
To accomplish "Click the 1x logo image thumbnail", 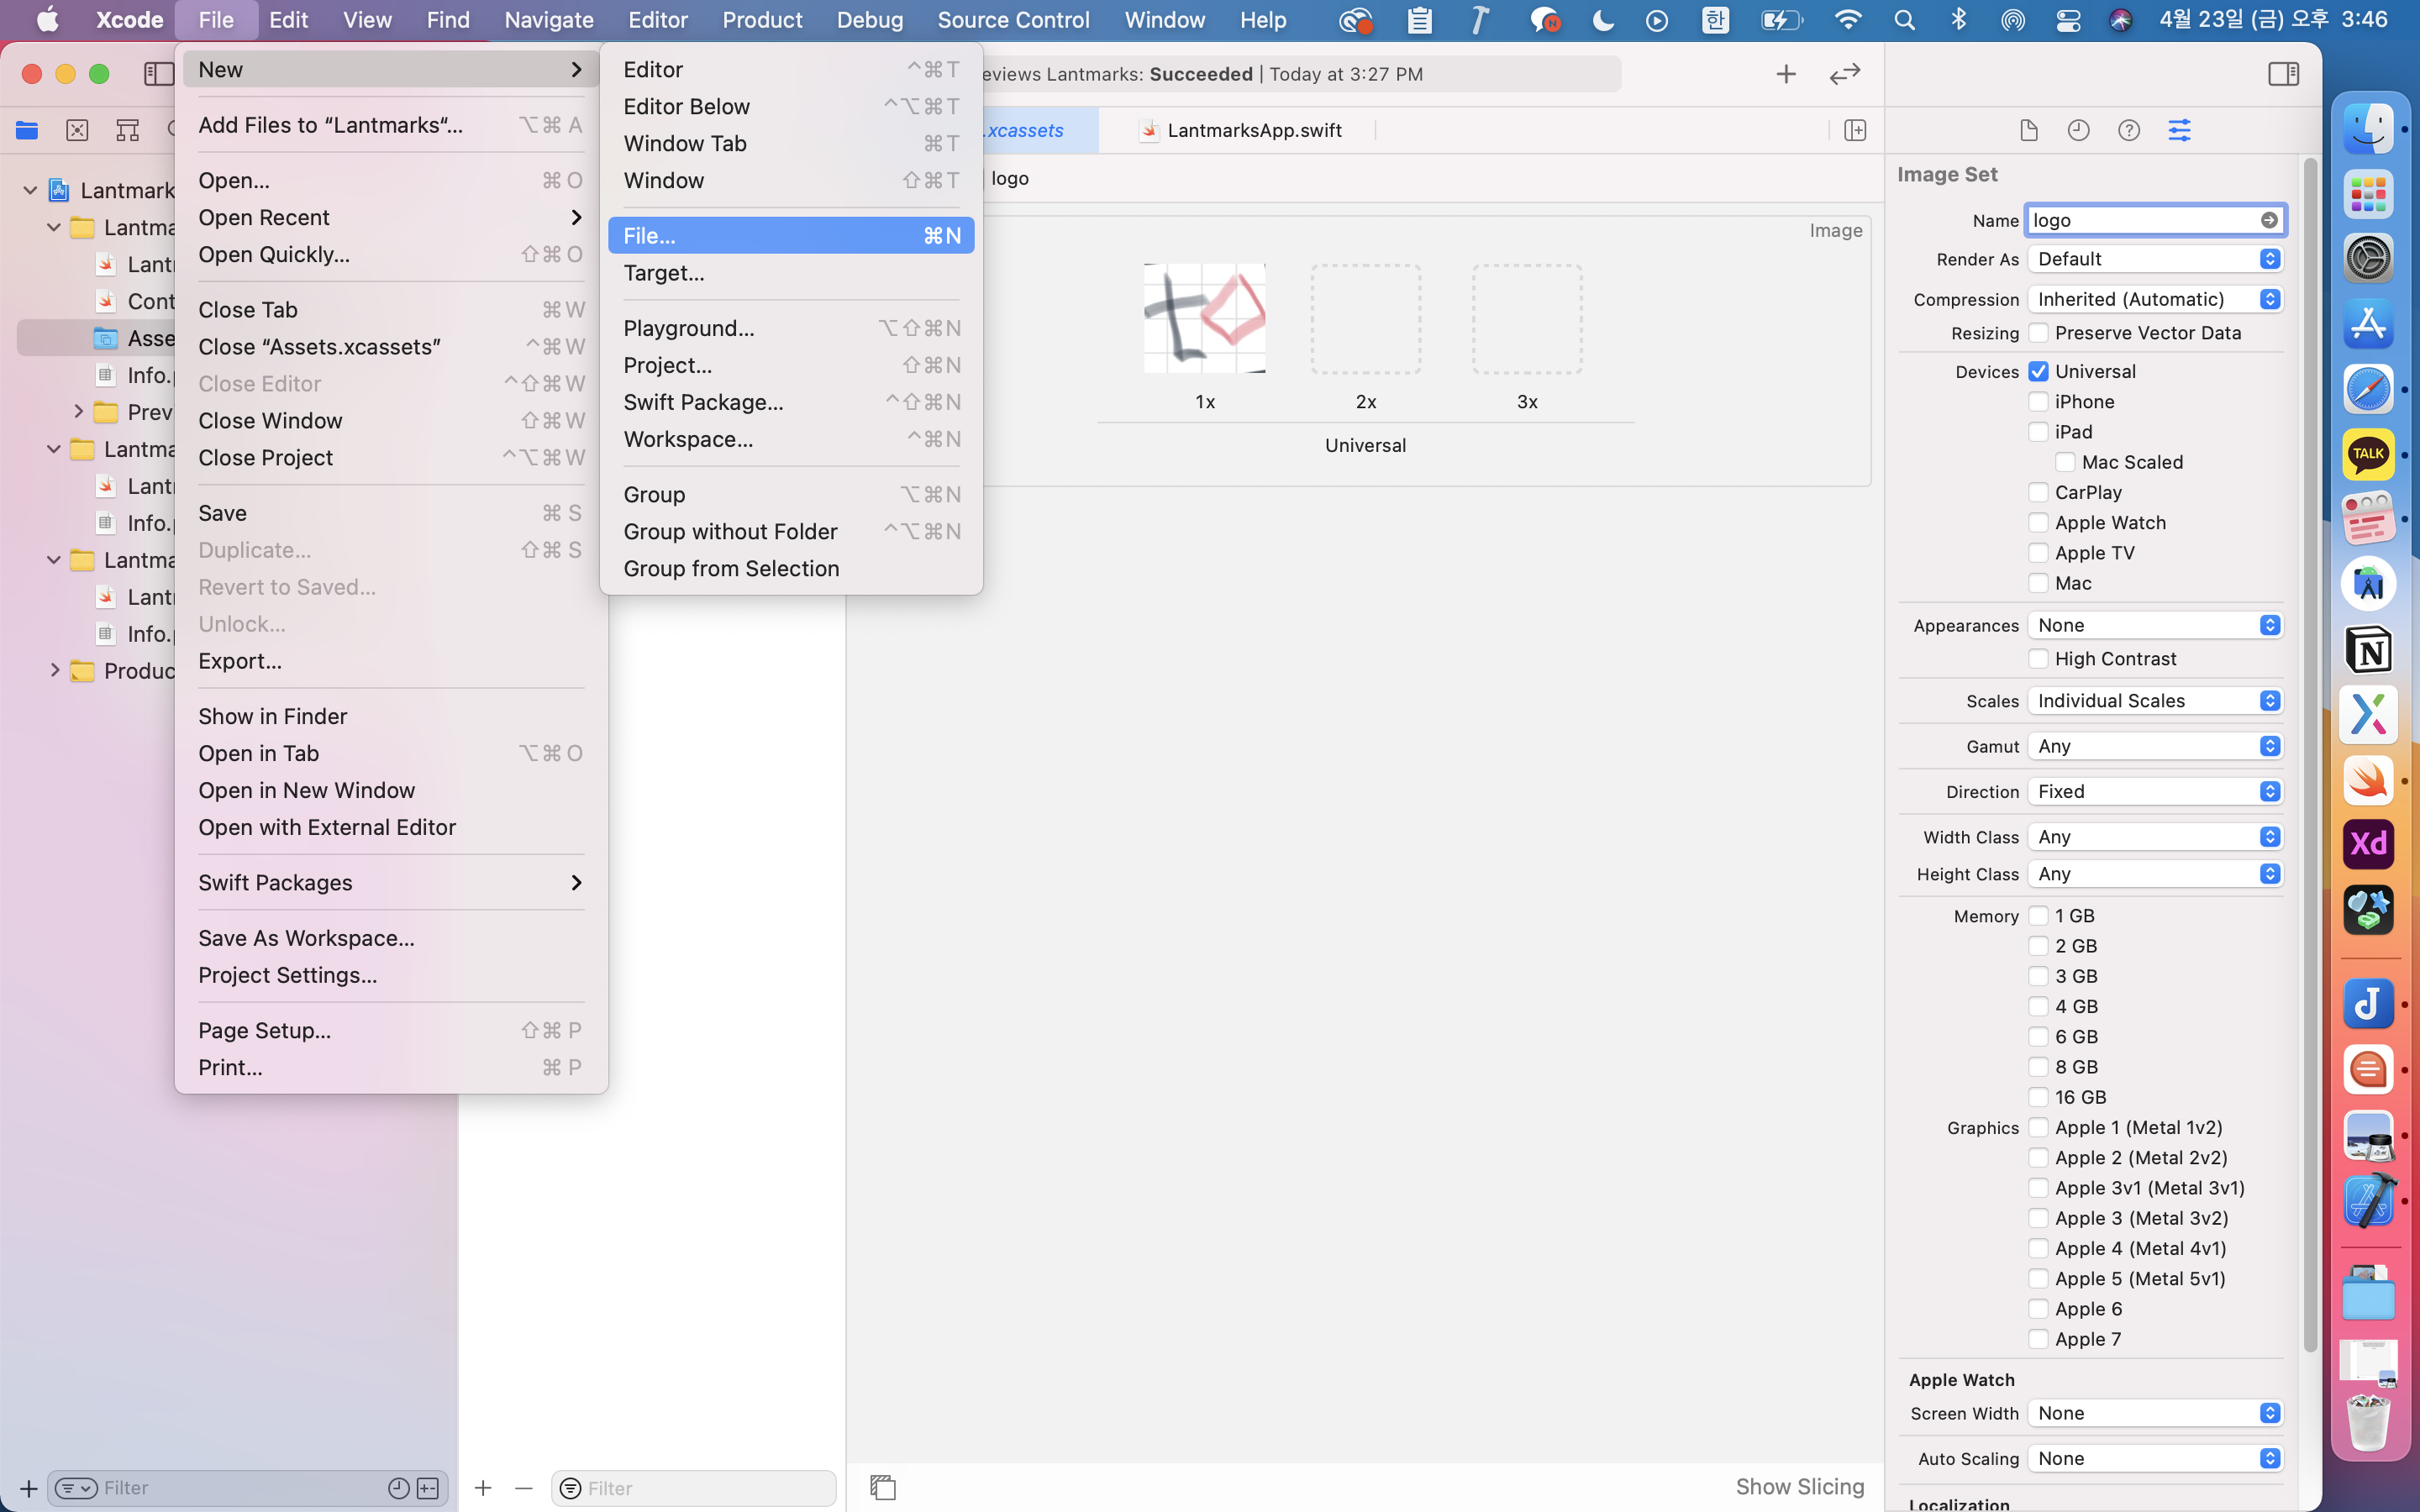I will click(1204, 319).
